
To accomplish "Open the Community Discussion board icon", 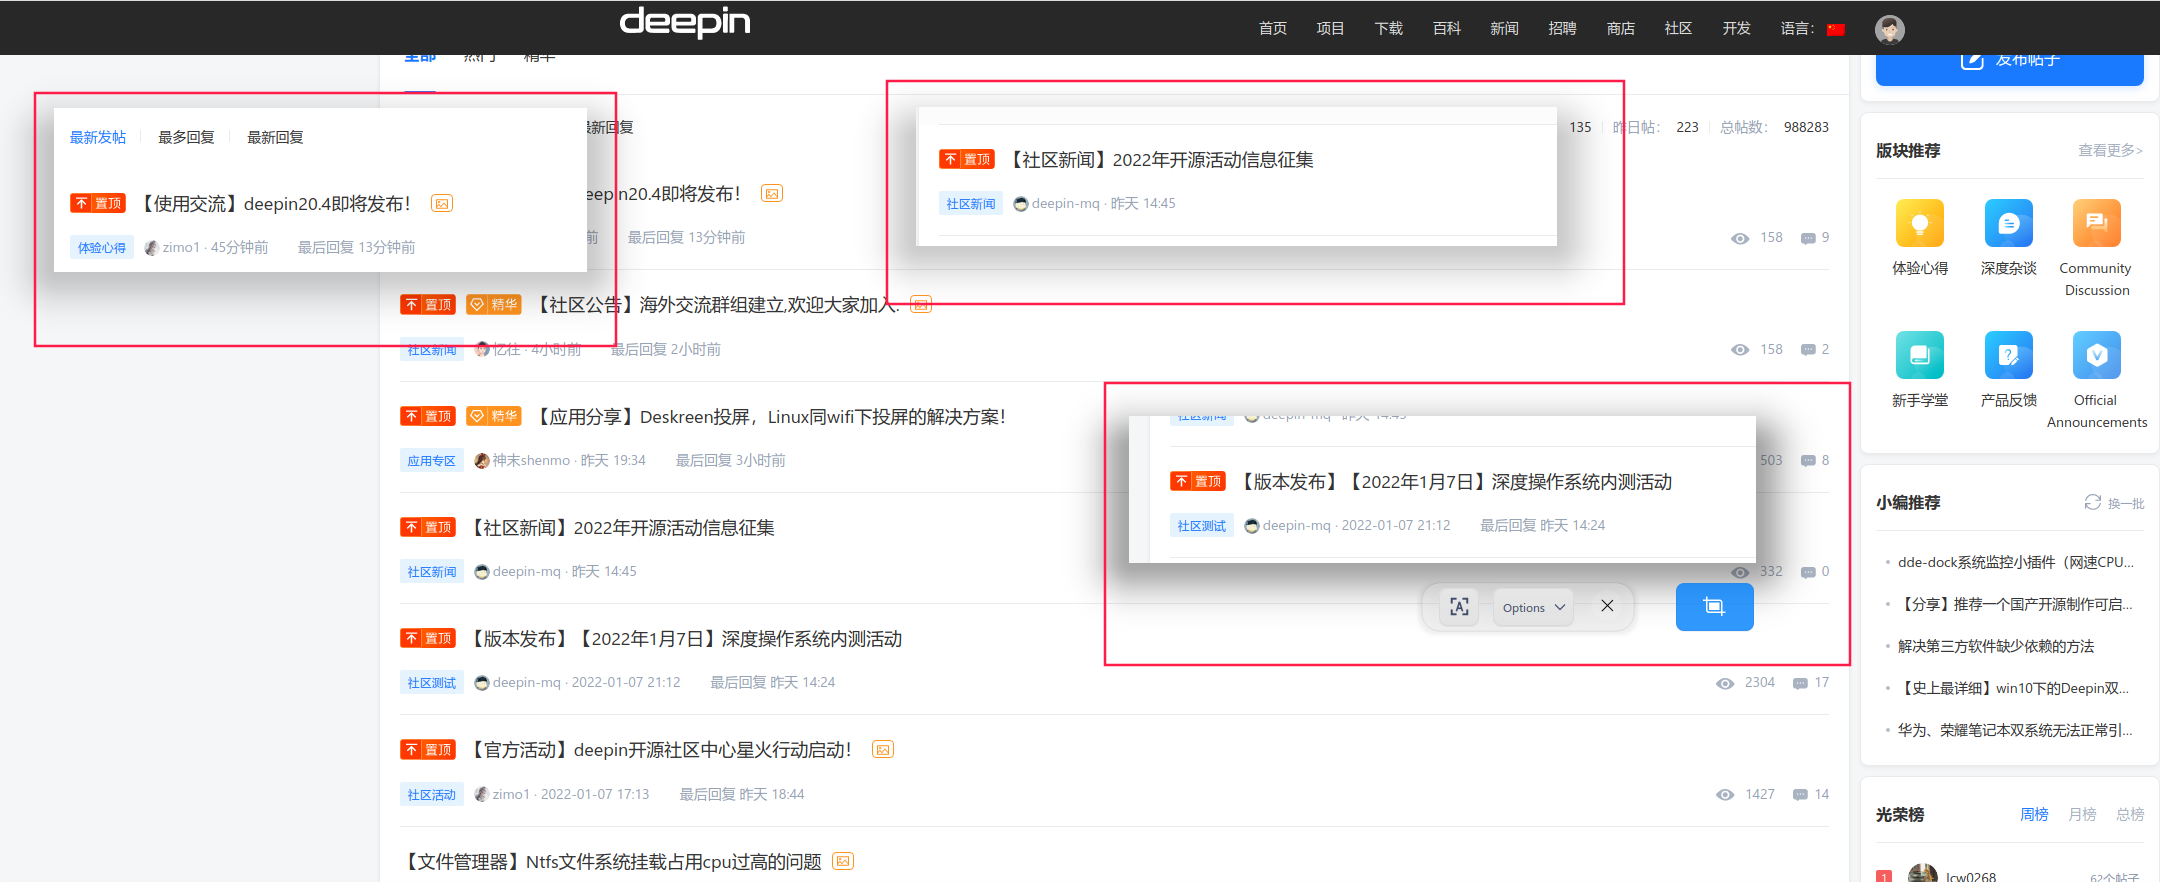I will (2097, 223).
